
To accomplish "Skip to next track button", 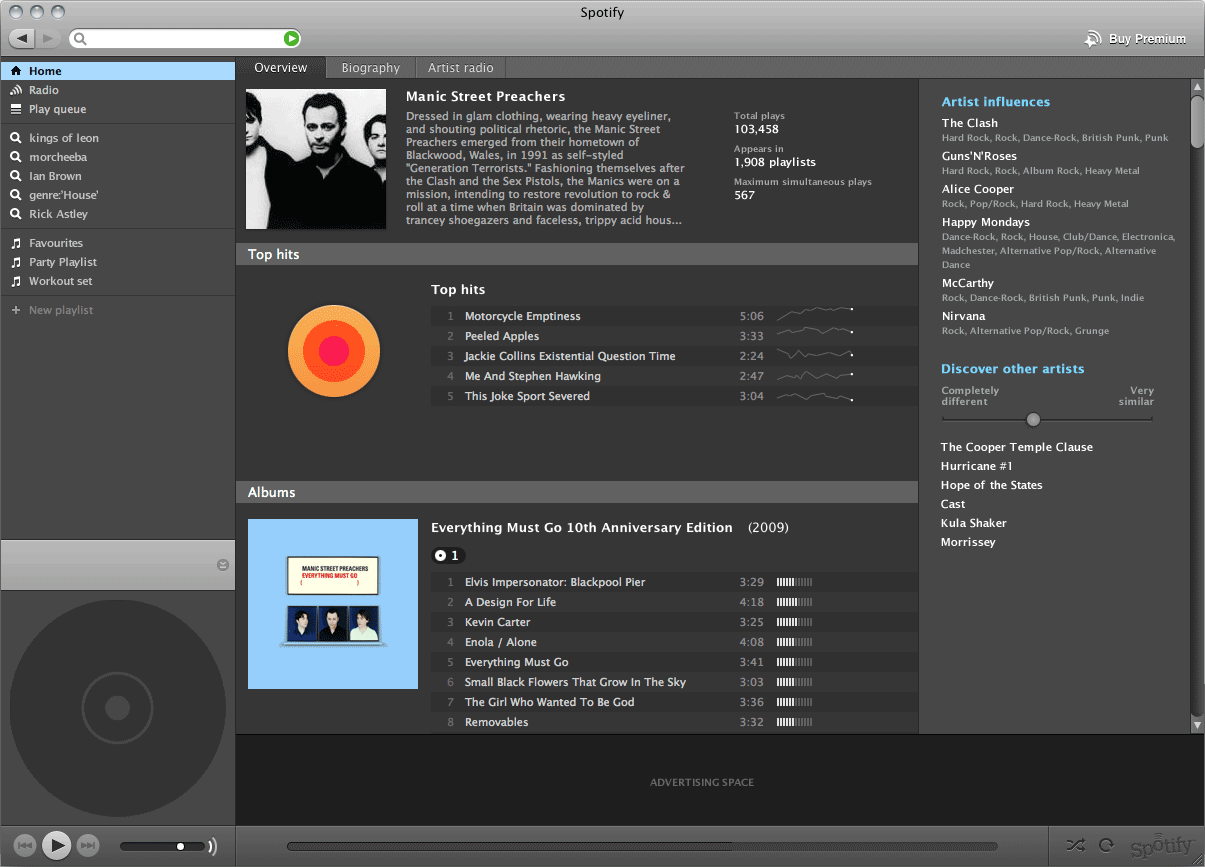I will tap(88, 846).
